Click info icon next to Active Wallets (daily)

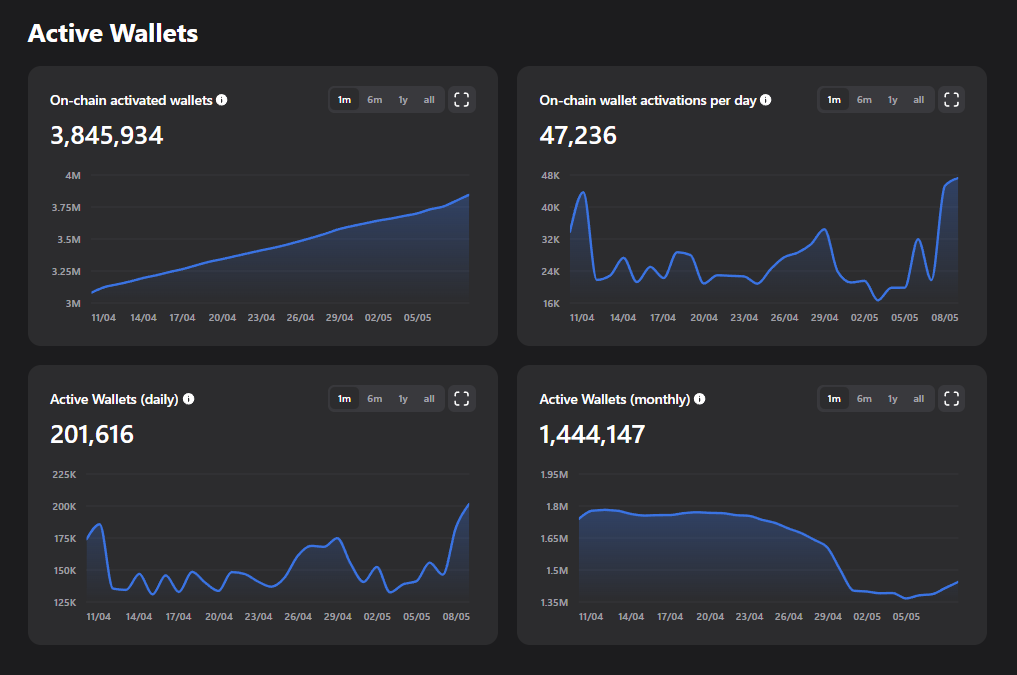pyautogui.click(x=188, y=399)
